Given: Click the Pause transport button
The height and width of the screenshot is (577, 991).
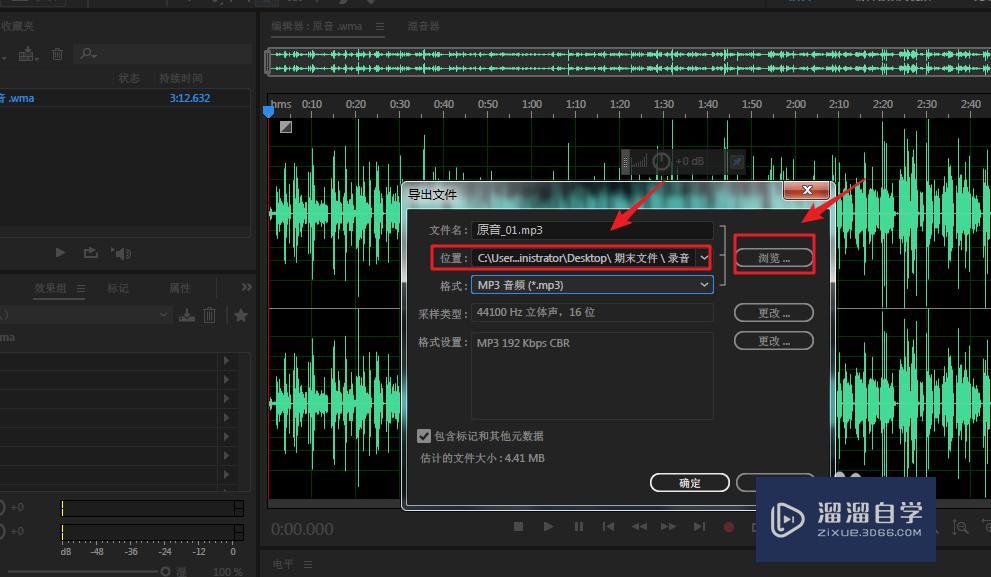Looking at the screenshot, I should 578,526.
